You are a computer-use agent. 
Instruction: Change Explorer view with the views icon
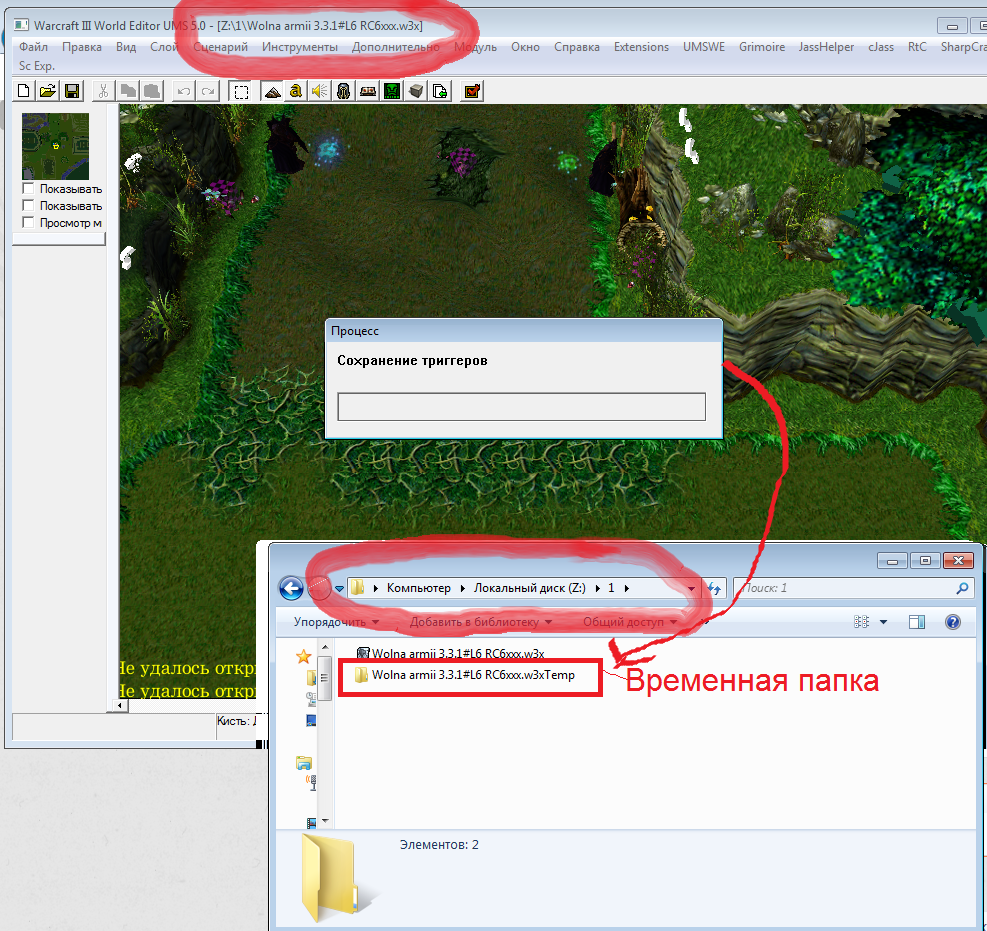(861, 622)
